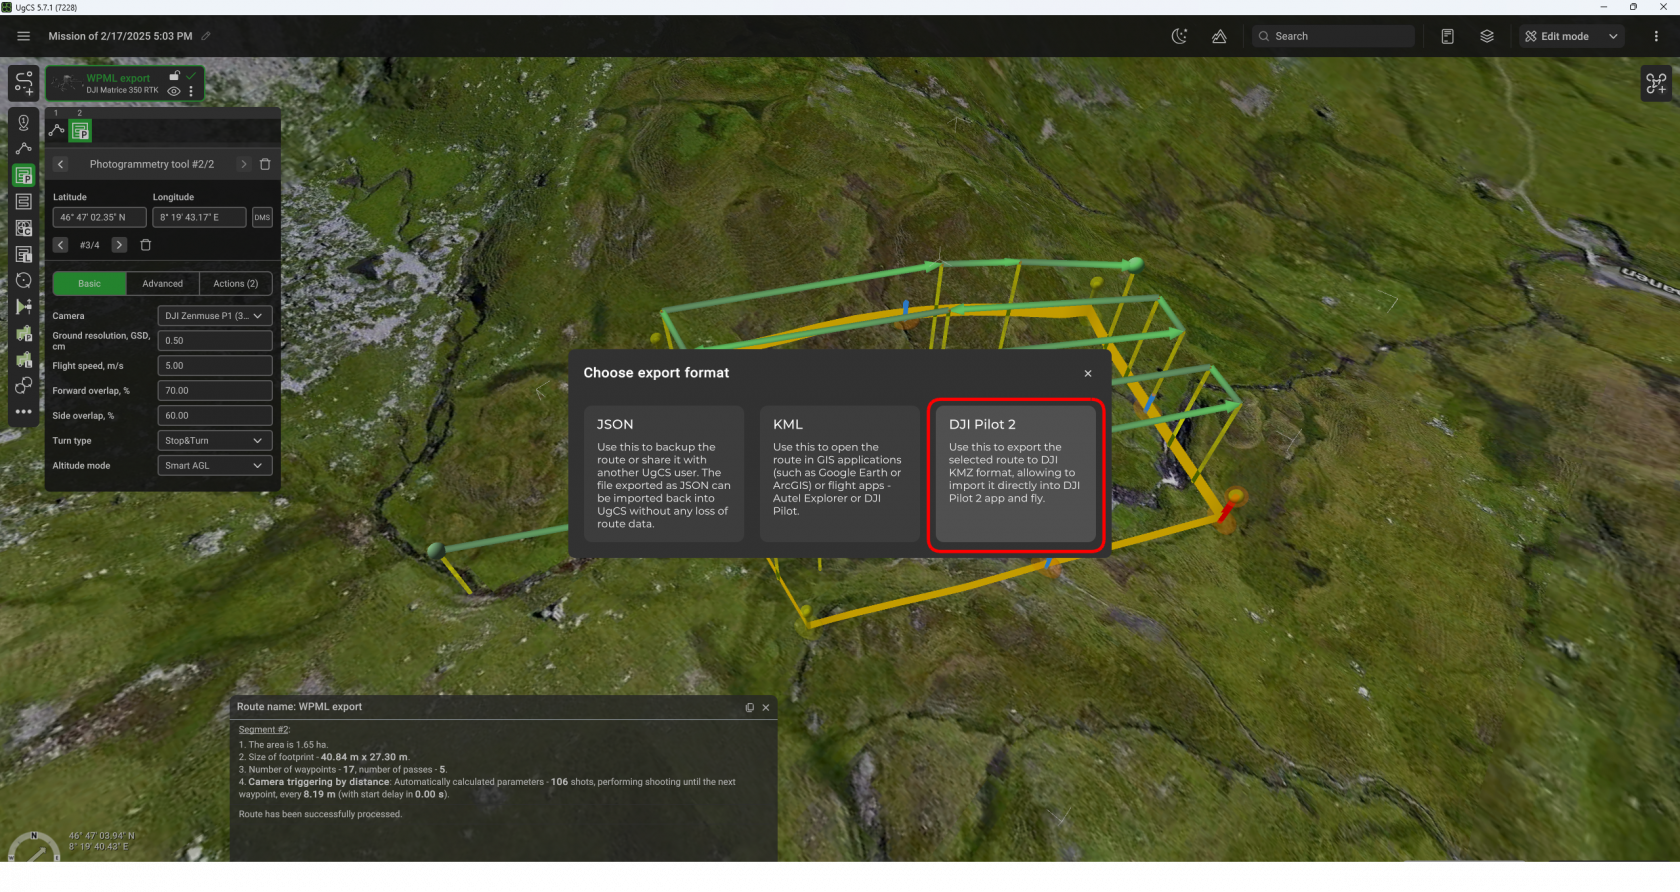Open the Camera dropdown
Screen dimensions: 1680x892
[214, 316]
